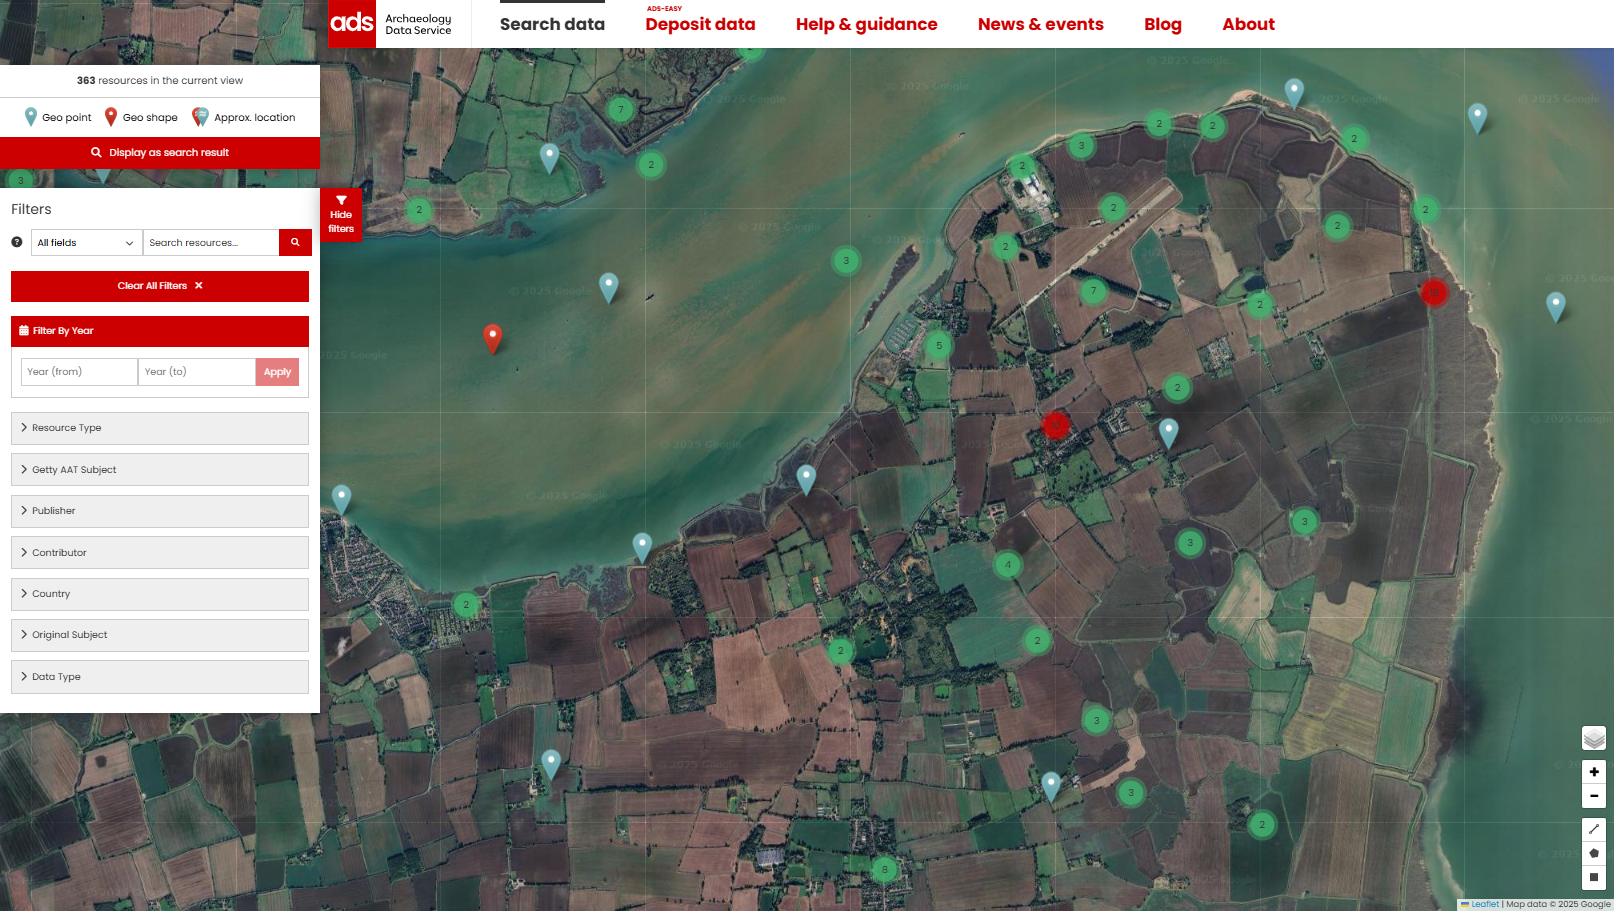Select the draw polygon tool

tap(1593, 853)
